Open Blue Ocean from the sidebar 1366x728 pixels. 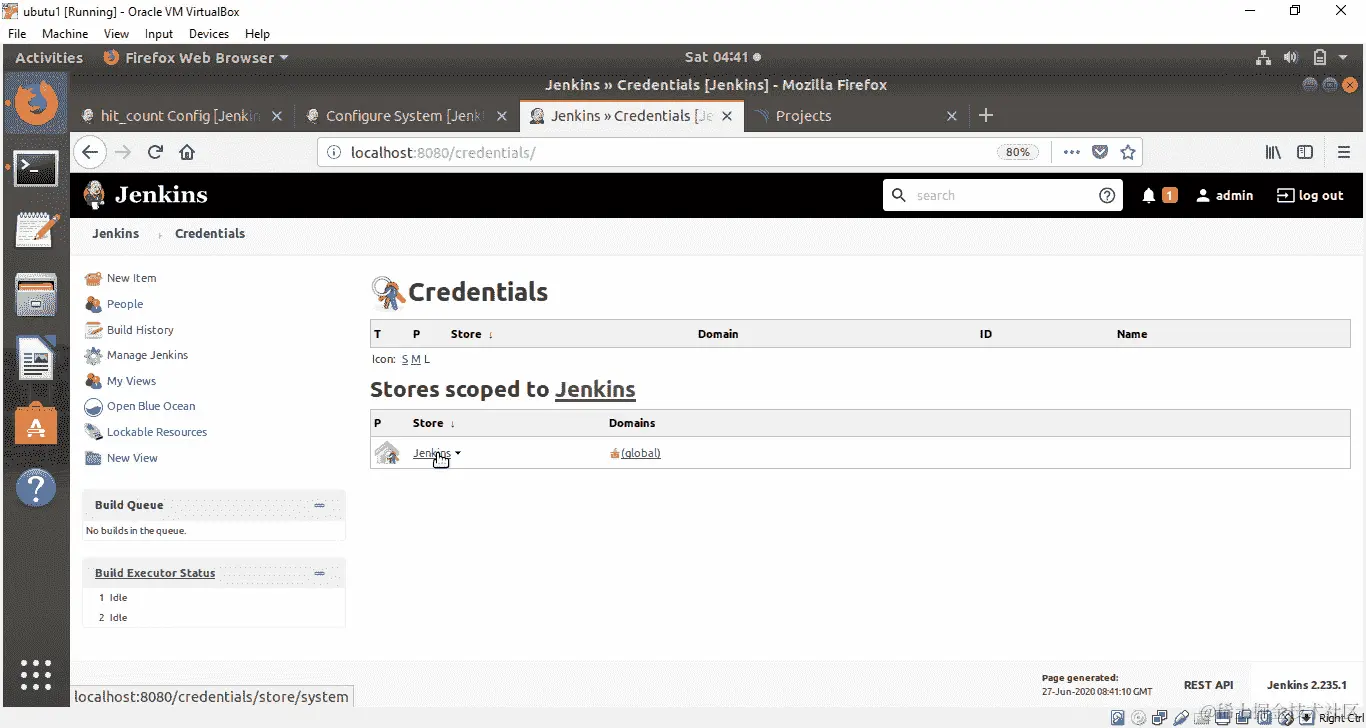[149, 406]
